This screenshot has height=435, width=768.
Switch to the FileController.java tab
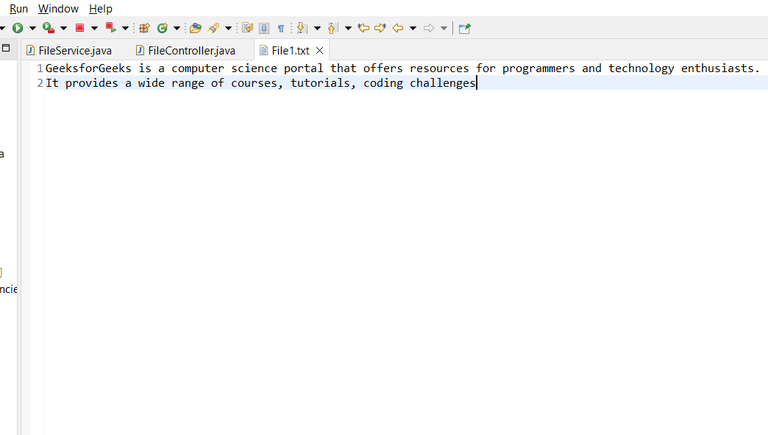tap(186, 50)
